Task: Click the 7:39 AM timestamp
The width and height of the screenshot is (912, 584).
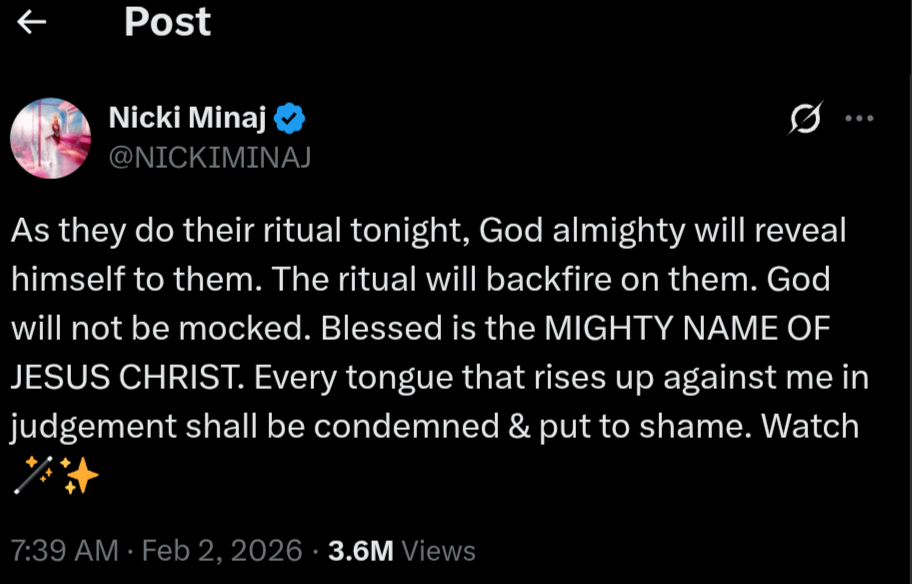Action: (64, 550)
